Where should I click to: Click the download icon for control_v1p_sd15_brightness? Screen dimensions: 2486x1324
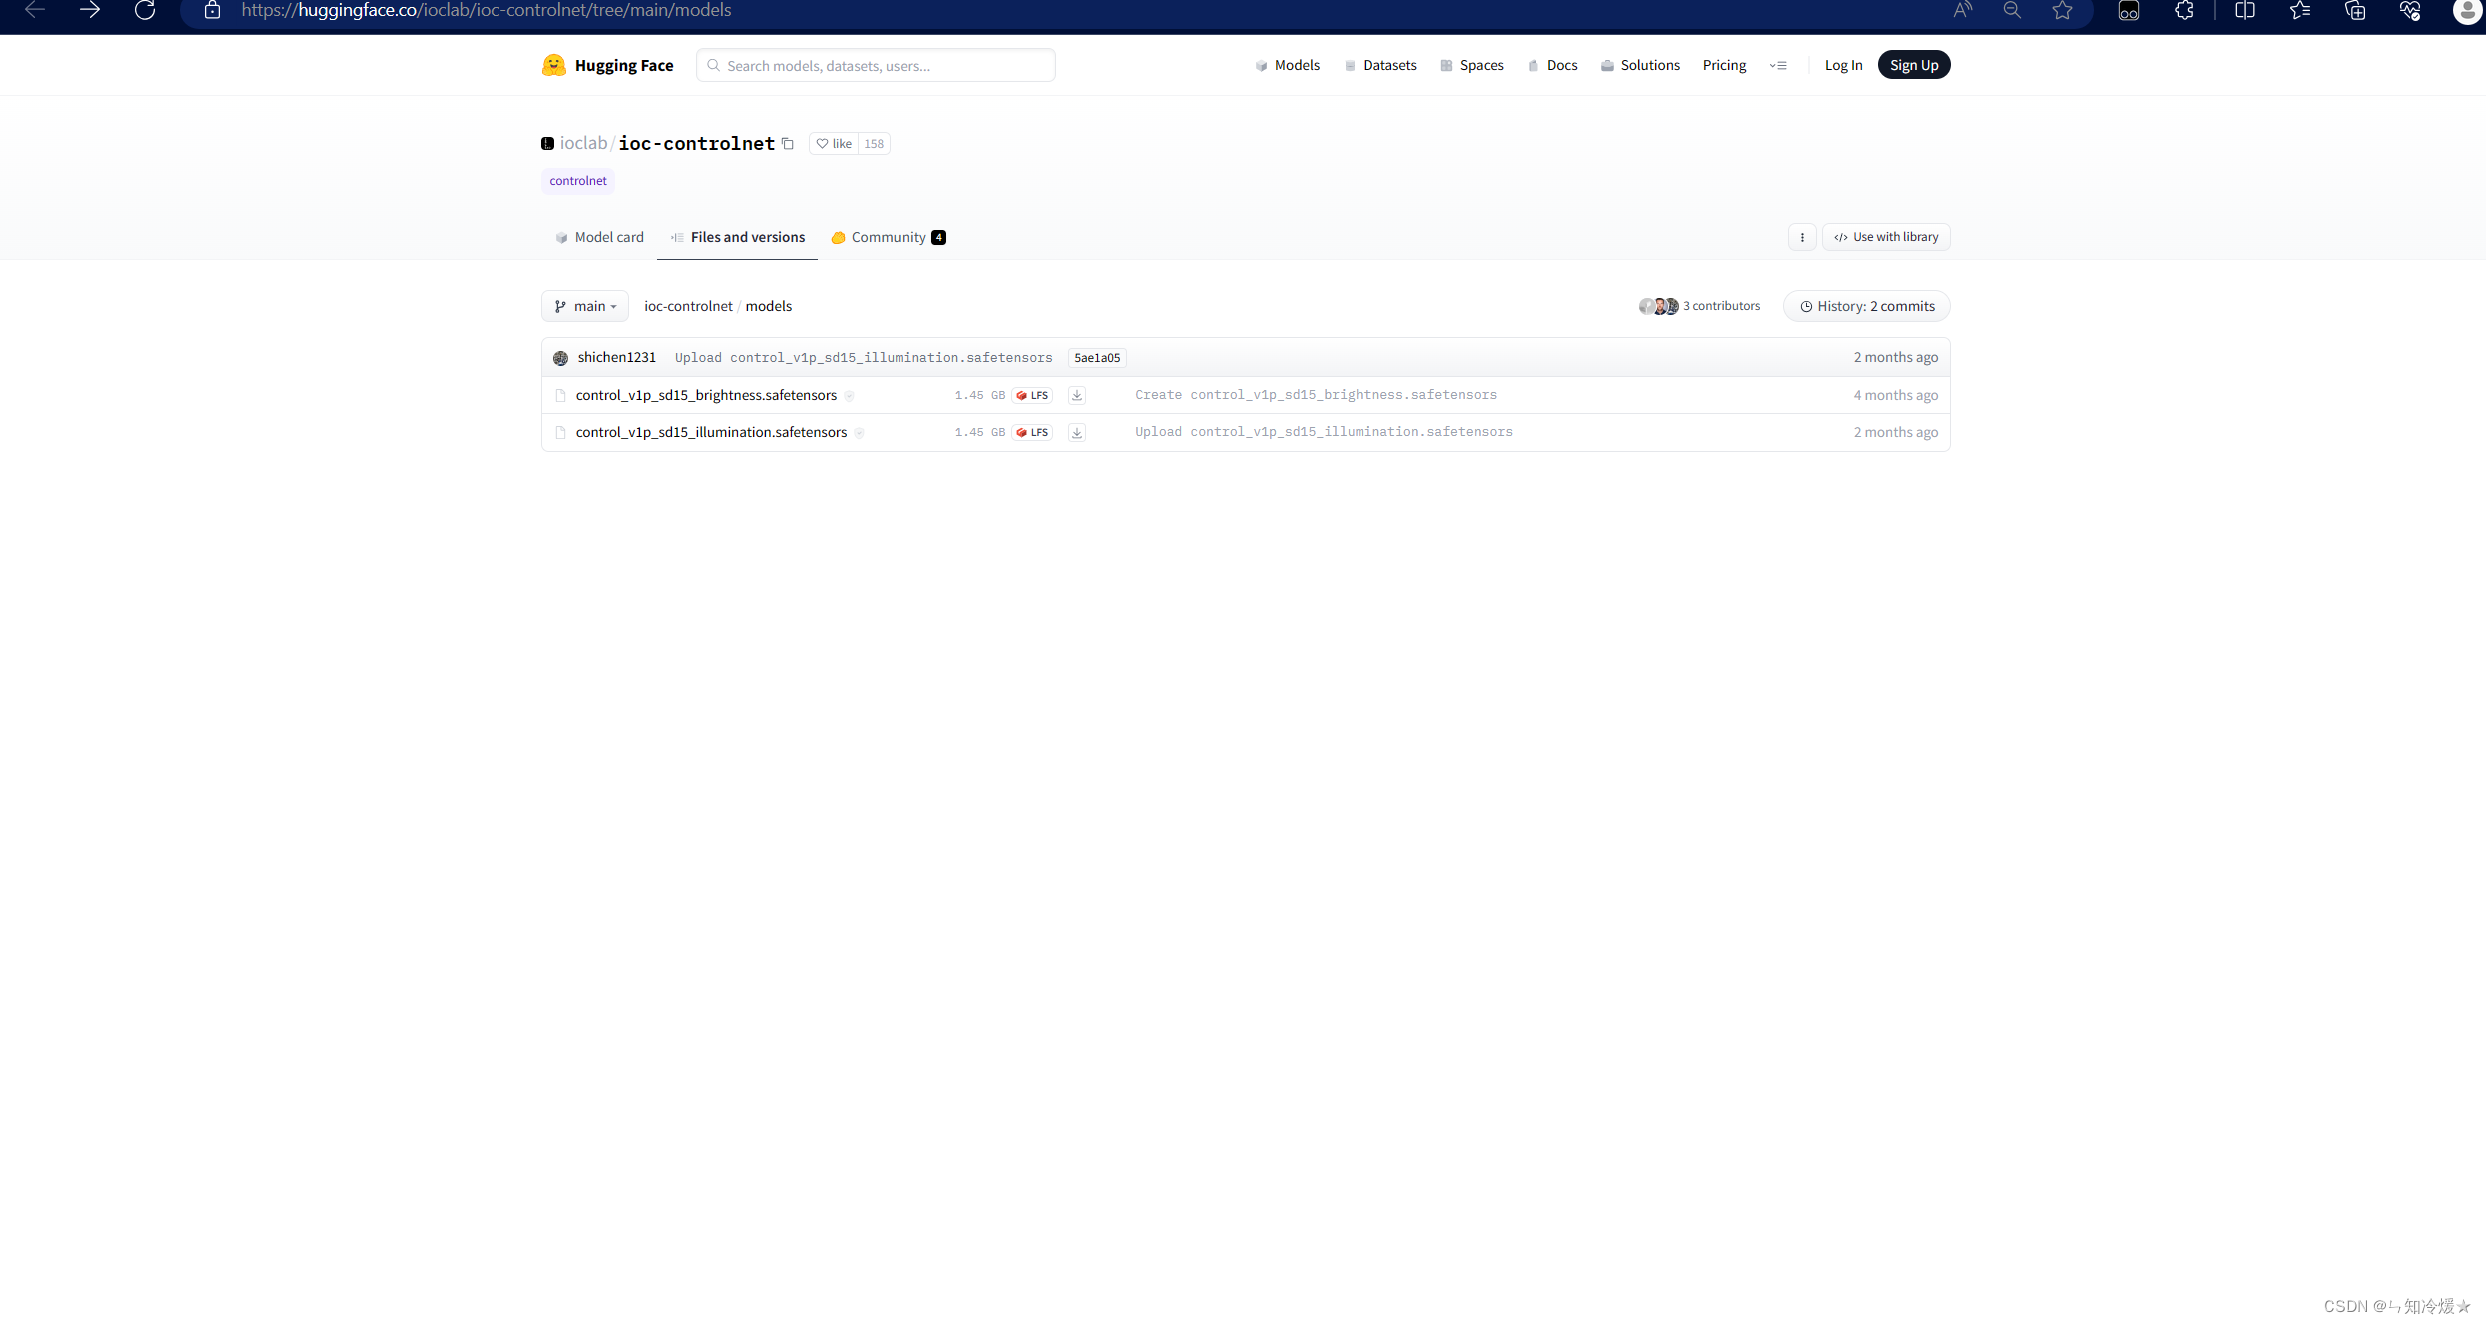click(x=1077, y=395)
